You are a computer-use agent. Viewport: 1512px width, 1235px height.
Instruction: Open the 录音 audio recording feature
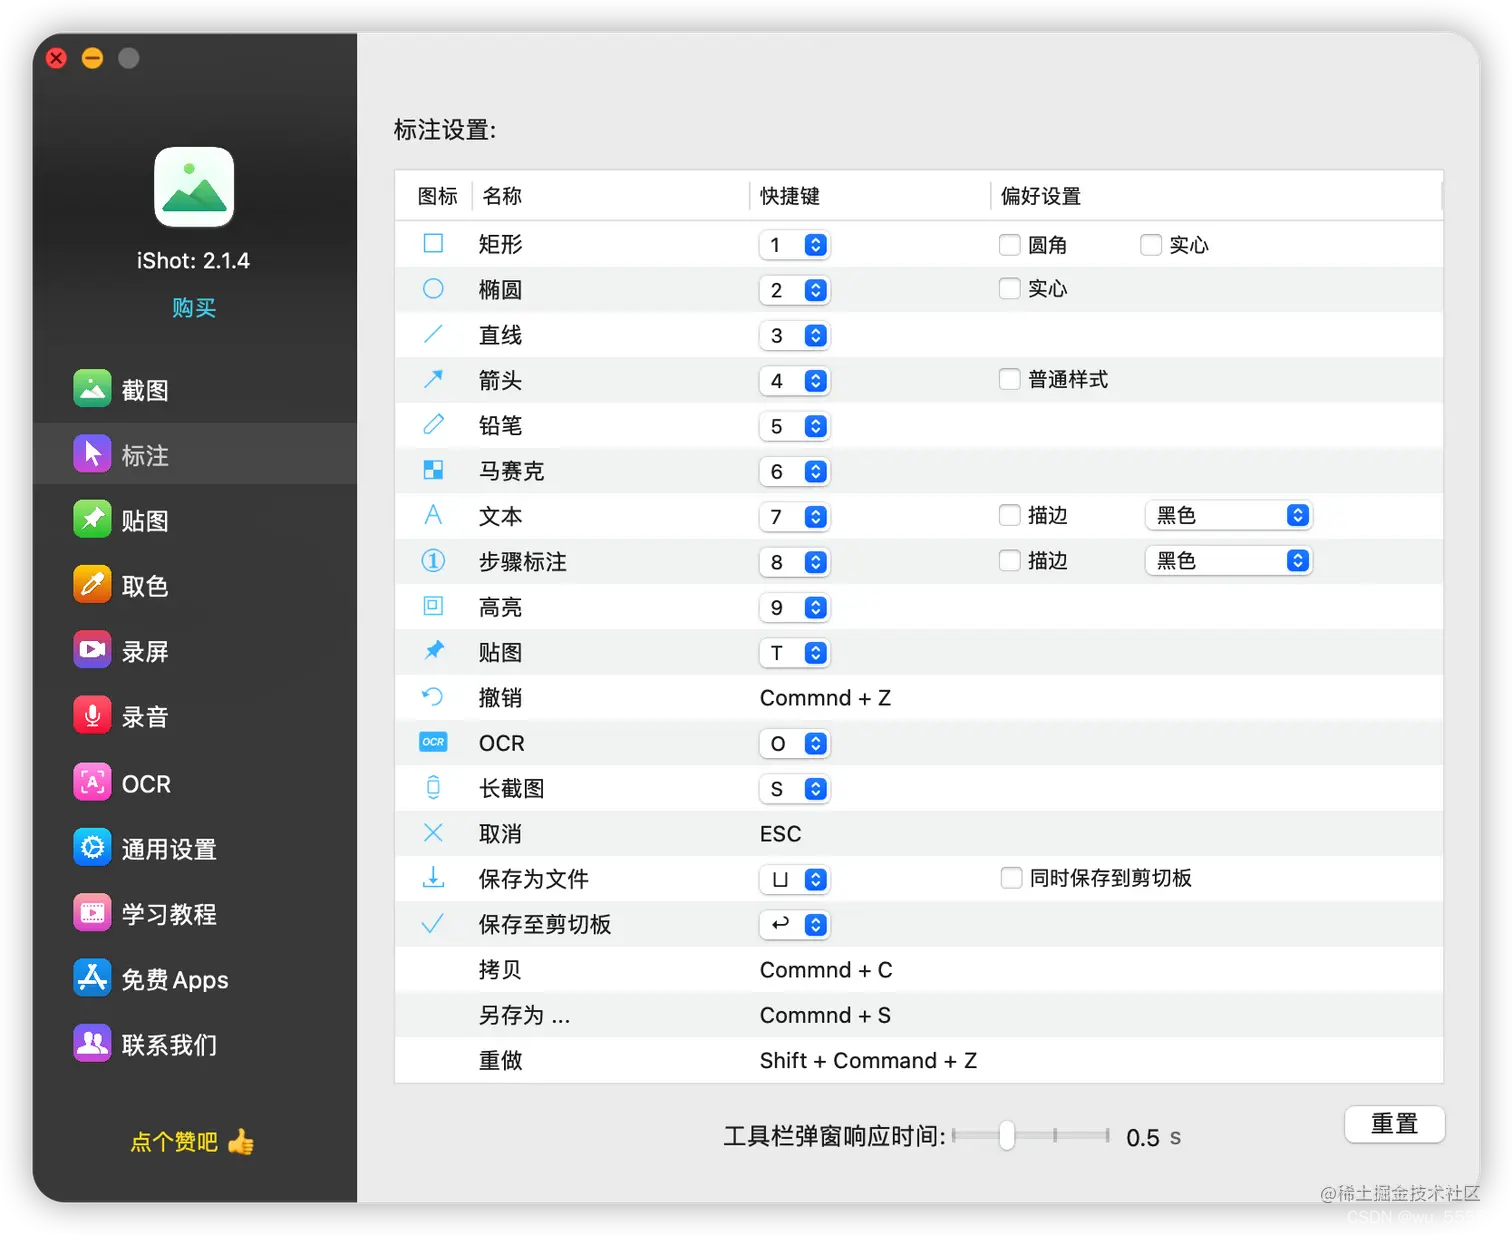coord(144,715)
